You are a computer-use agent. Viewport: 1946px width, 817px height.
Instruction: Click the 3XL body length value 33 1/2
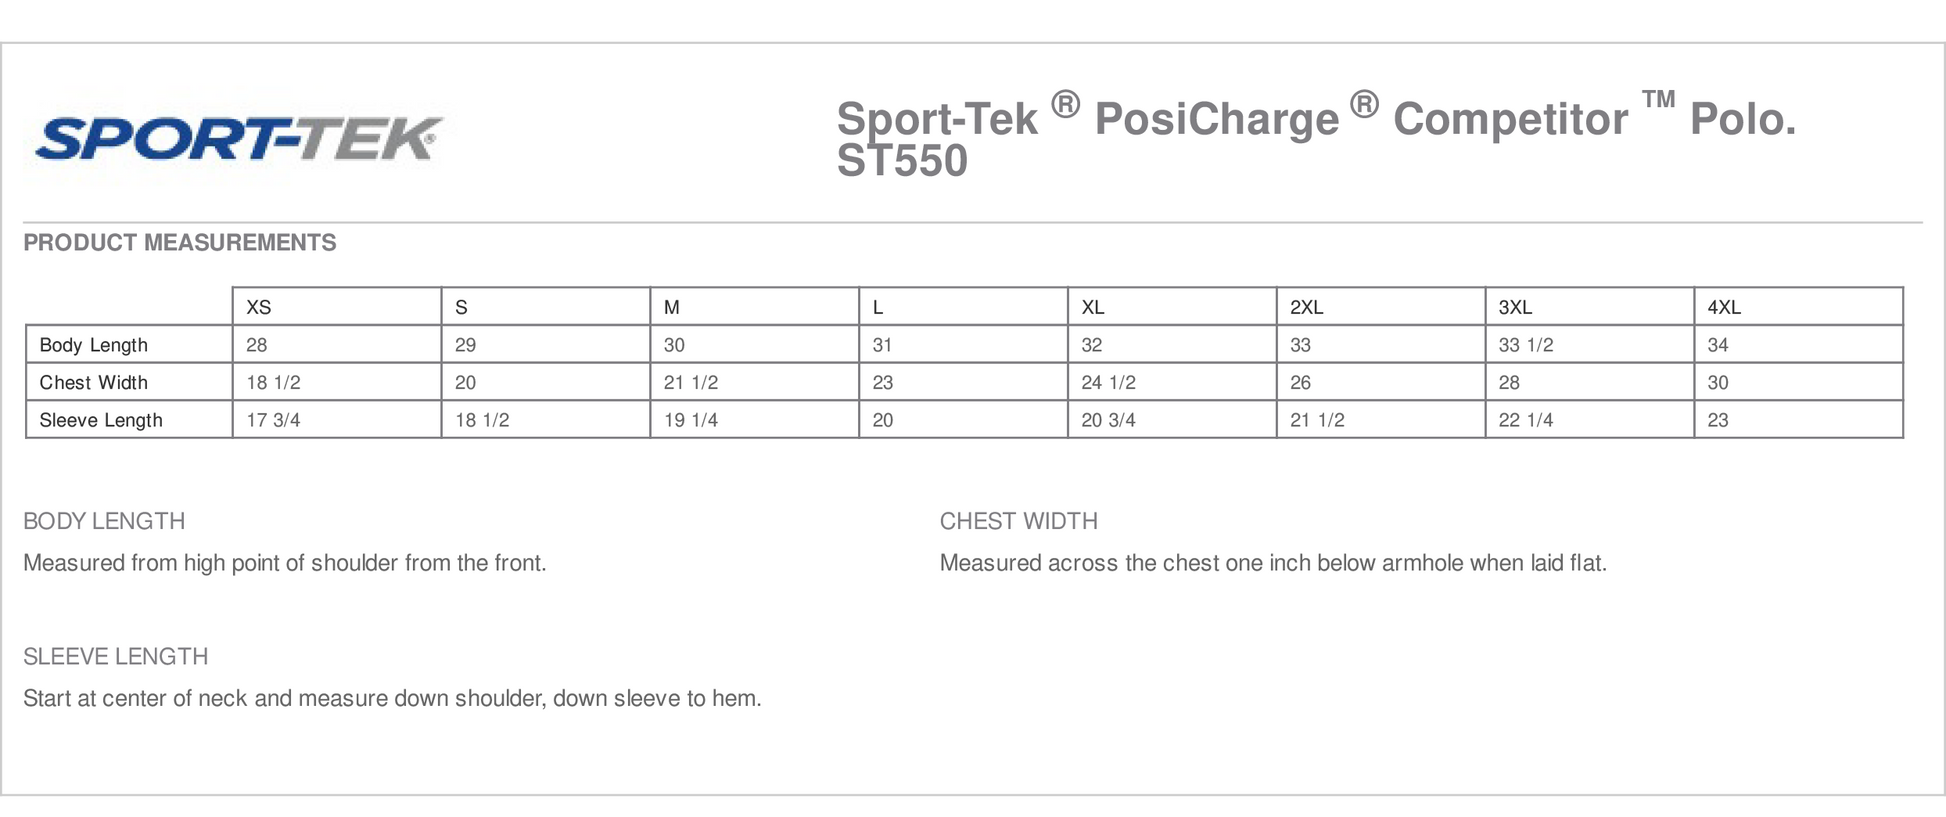pyautogui.click(x=1525, y=345)
